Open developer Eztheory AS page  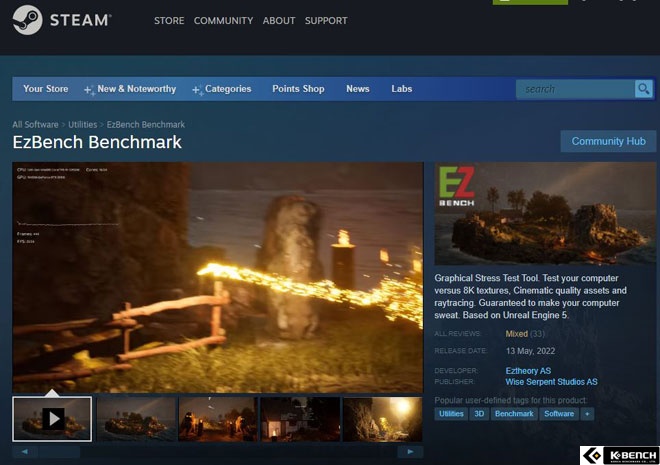click(x=528, y=371)
